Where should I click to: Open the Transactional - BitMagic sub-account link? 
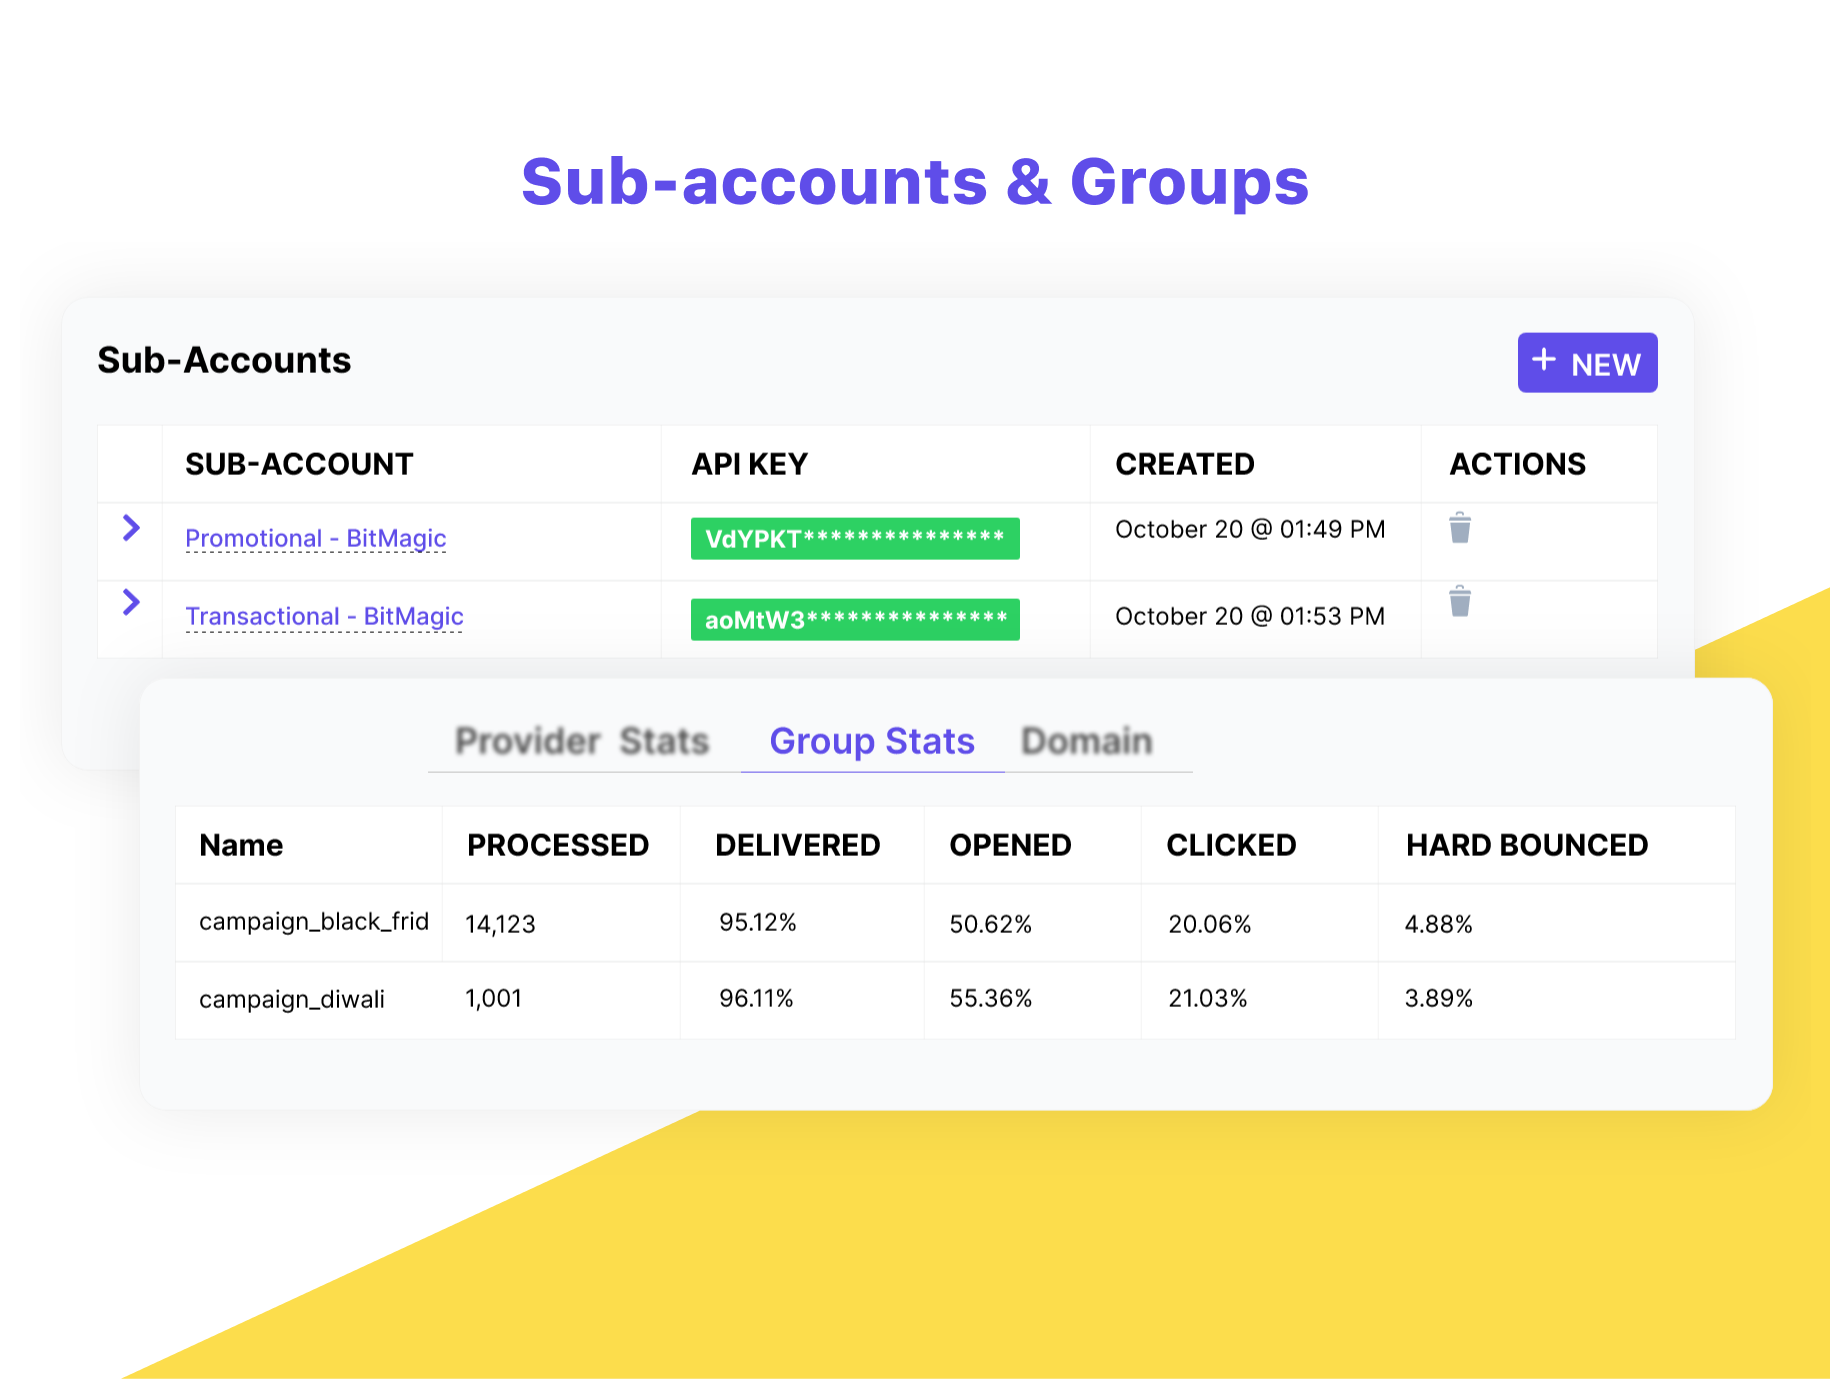(x=323, y=616)
